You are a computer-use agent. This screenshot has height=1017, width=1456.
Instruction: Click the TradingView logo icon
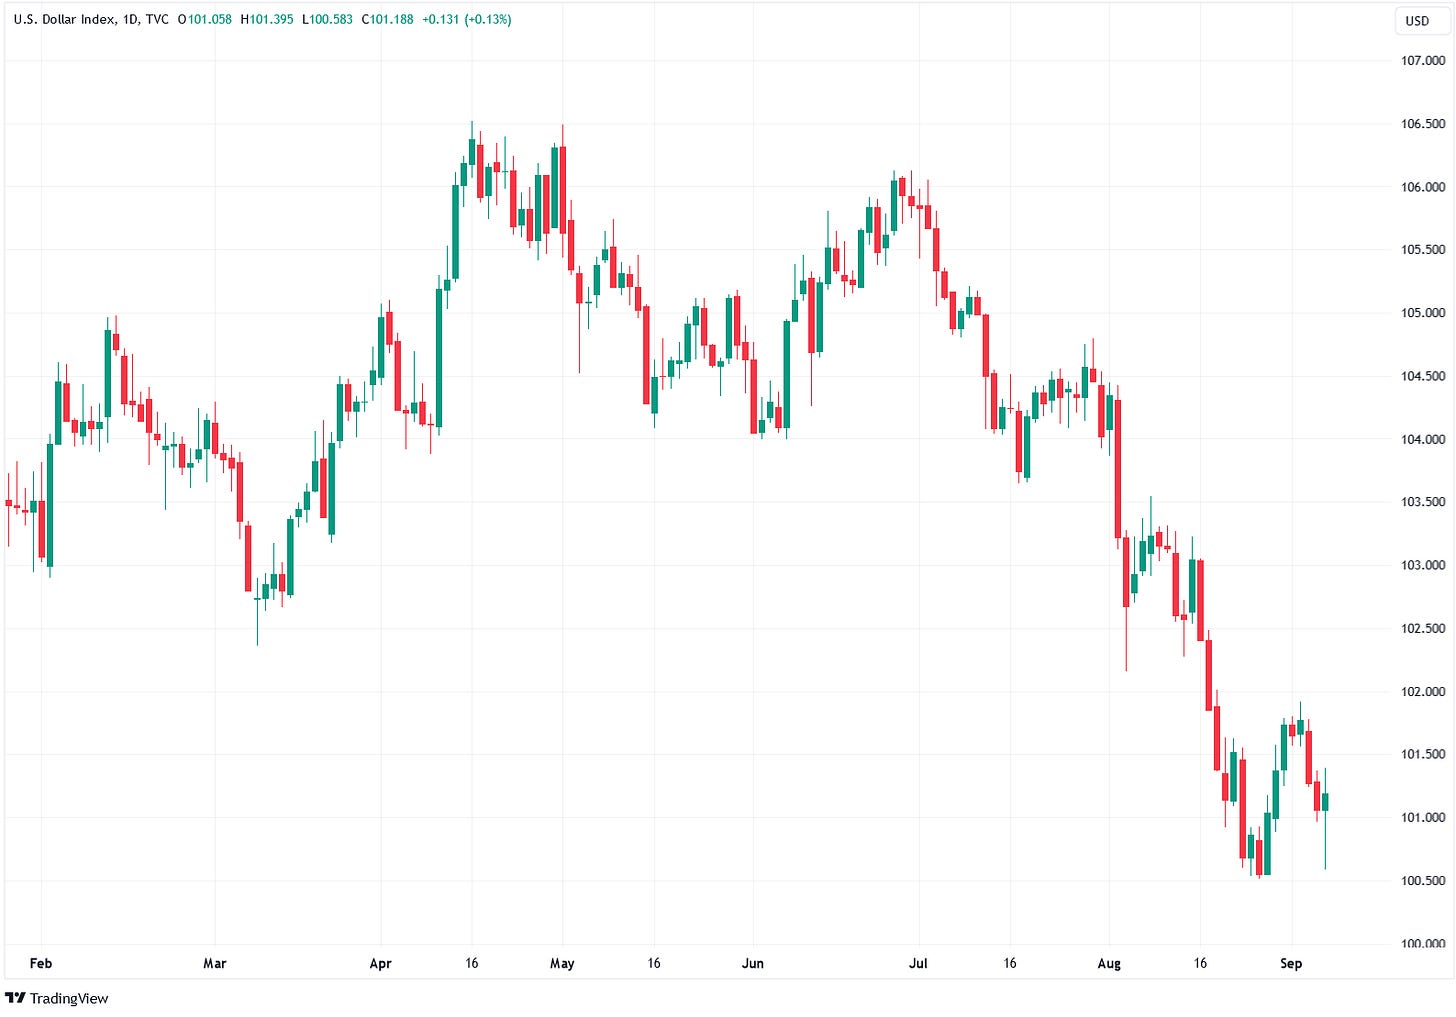pos(15,998)
